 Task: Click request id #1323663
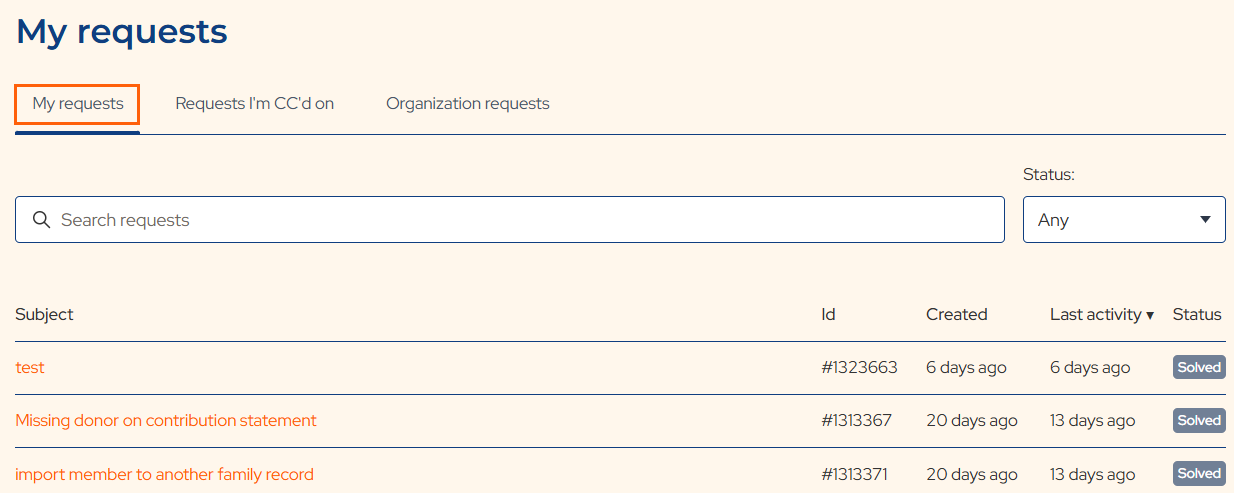(859, 367)
